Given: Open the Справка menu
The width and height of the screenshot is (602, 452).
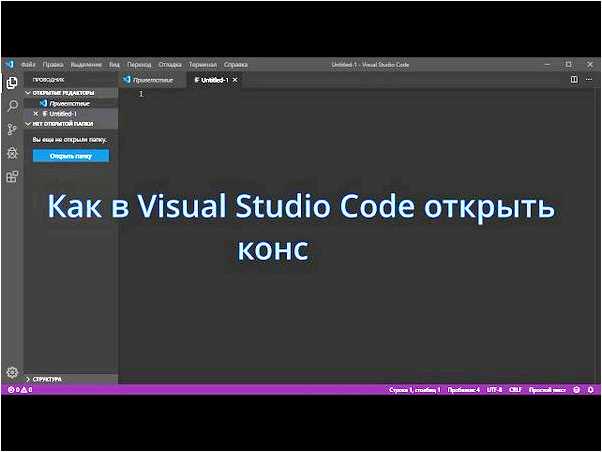Looking at the screenshot, I should click(236, 65).
